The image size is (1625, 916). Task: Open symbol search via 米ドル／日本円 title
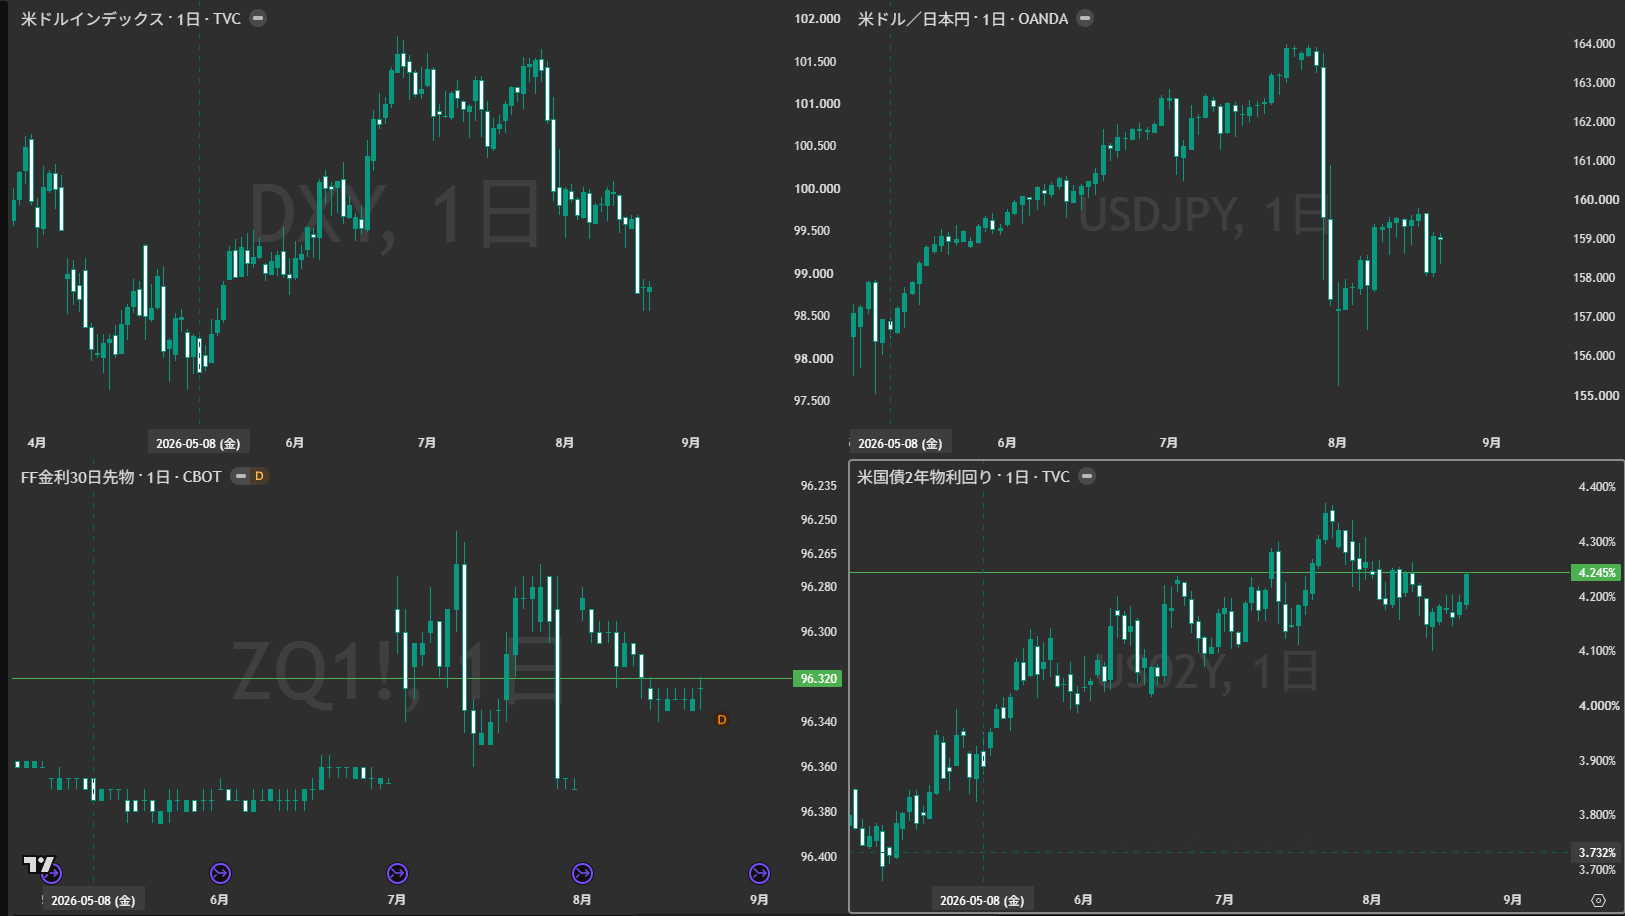[914, 19]
